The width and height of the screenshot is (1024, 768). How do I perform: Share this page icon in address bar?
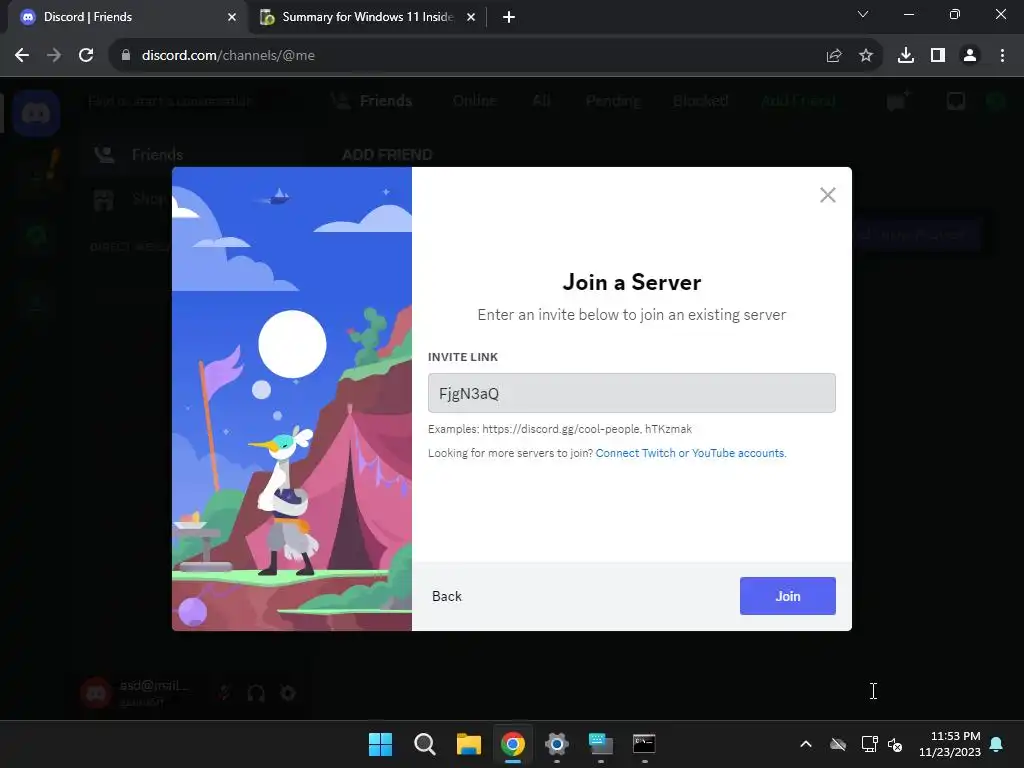(x=834, y=56)
